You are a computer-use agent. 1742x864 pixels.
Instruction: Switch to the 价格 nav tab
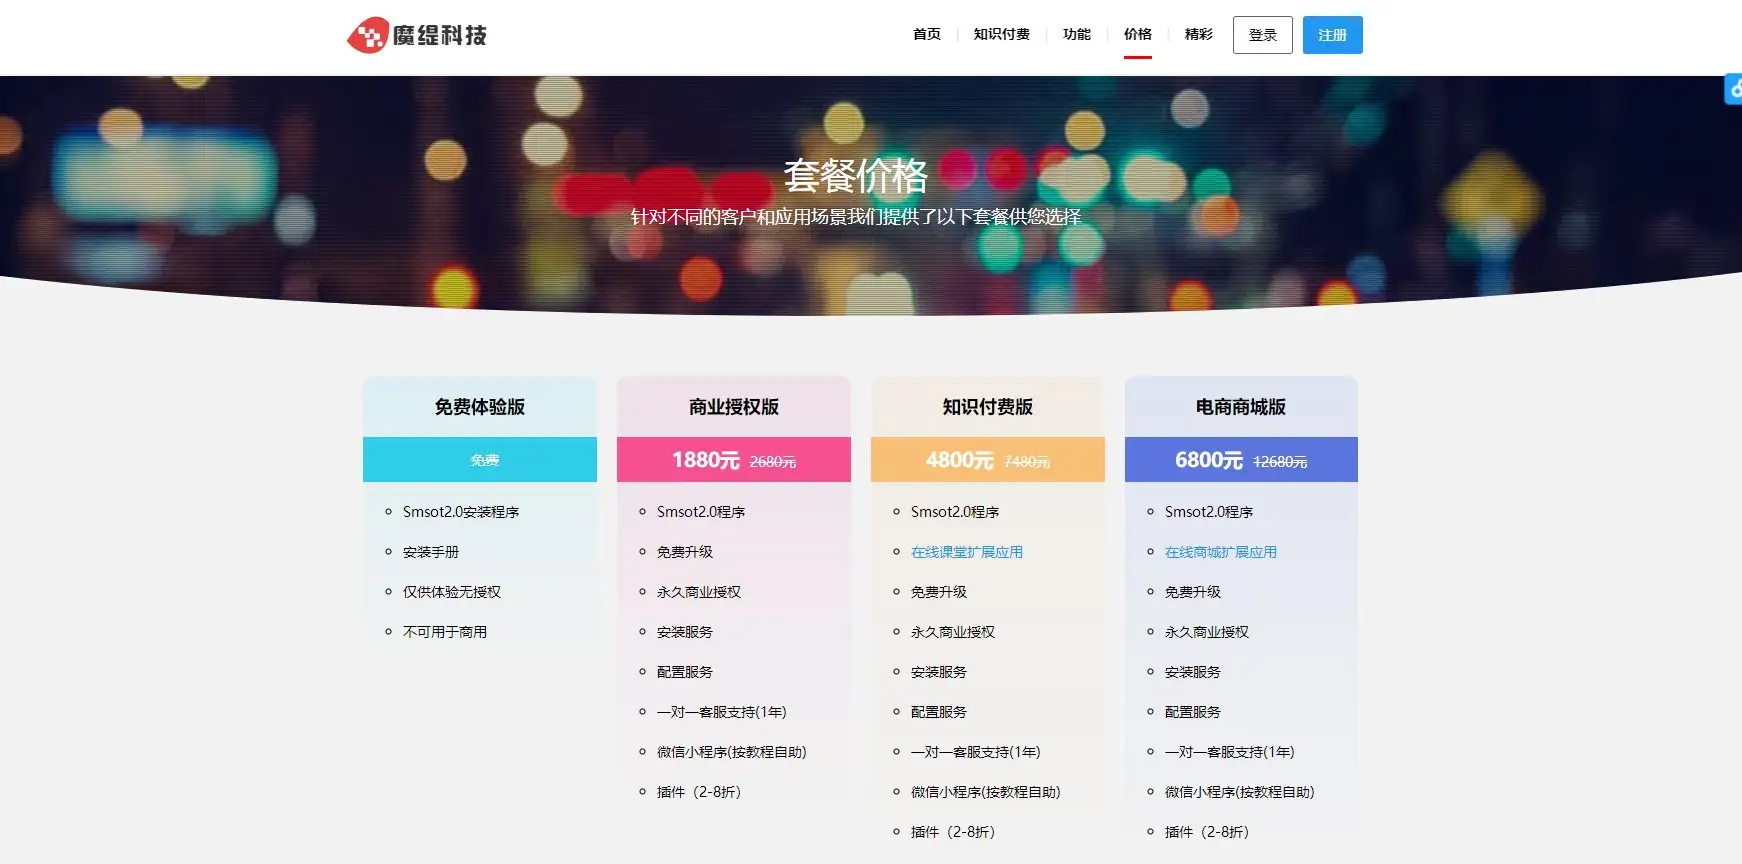pos(1137,35)
